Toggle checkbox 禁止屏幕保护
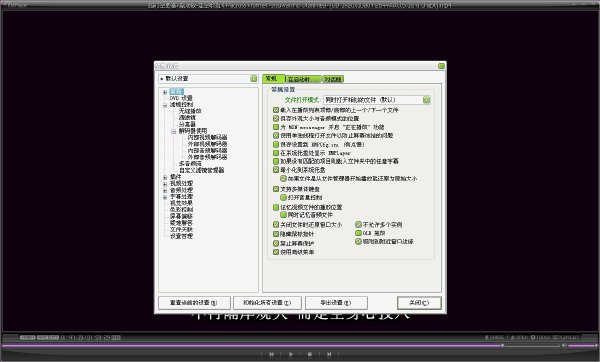Viewport: 600px width, 362px height. coord(276,243)
